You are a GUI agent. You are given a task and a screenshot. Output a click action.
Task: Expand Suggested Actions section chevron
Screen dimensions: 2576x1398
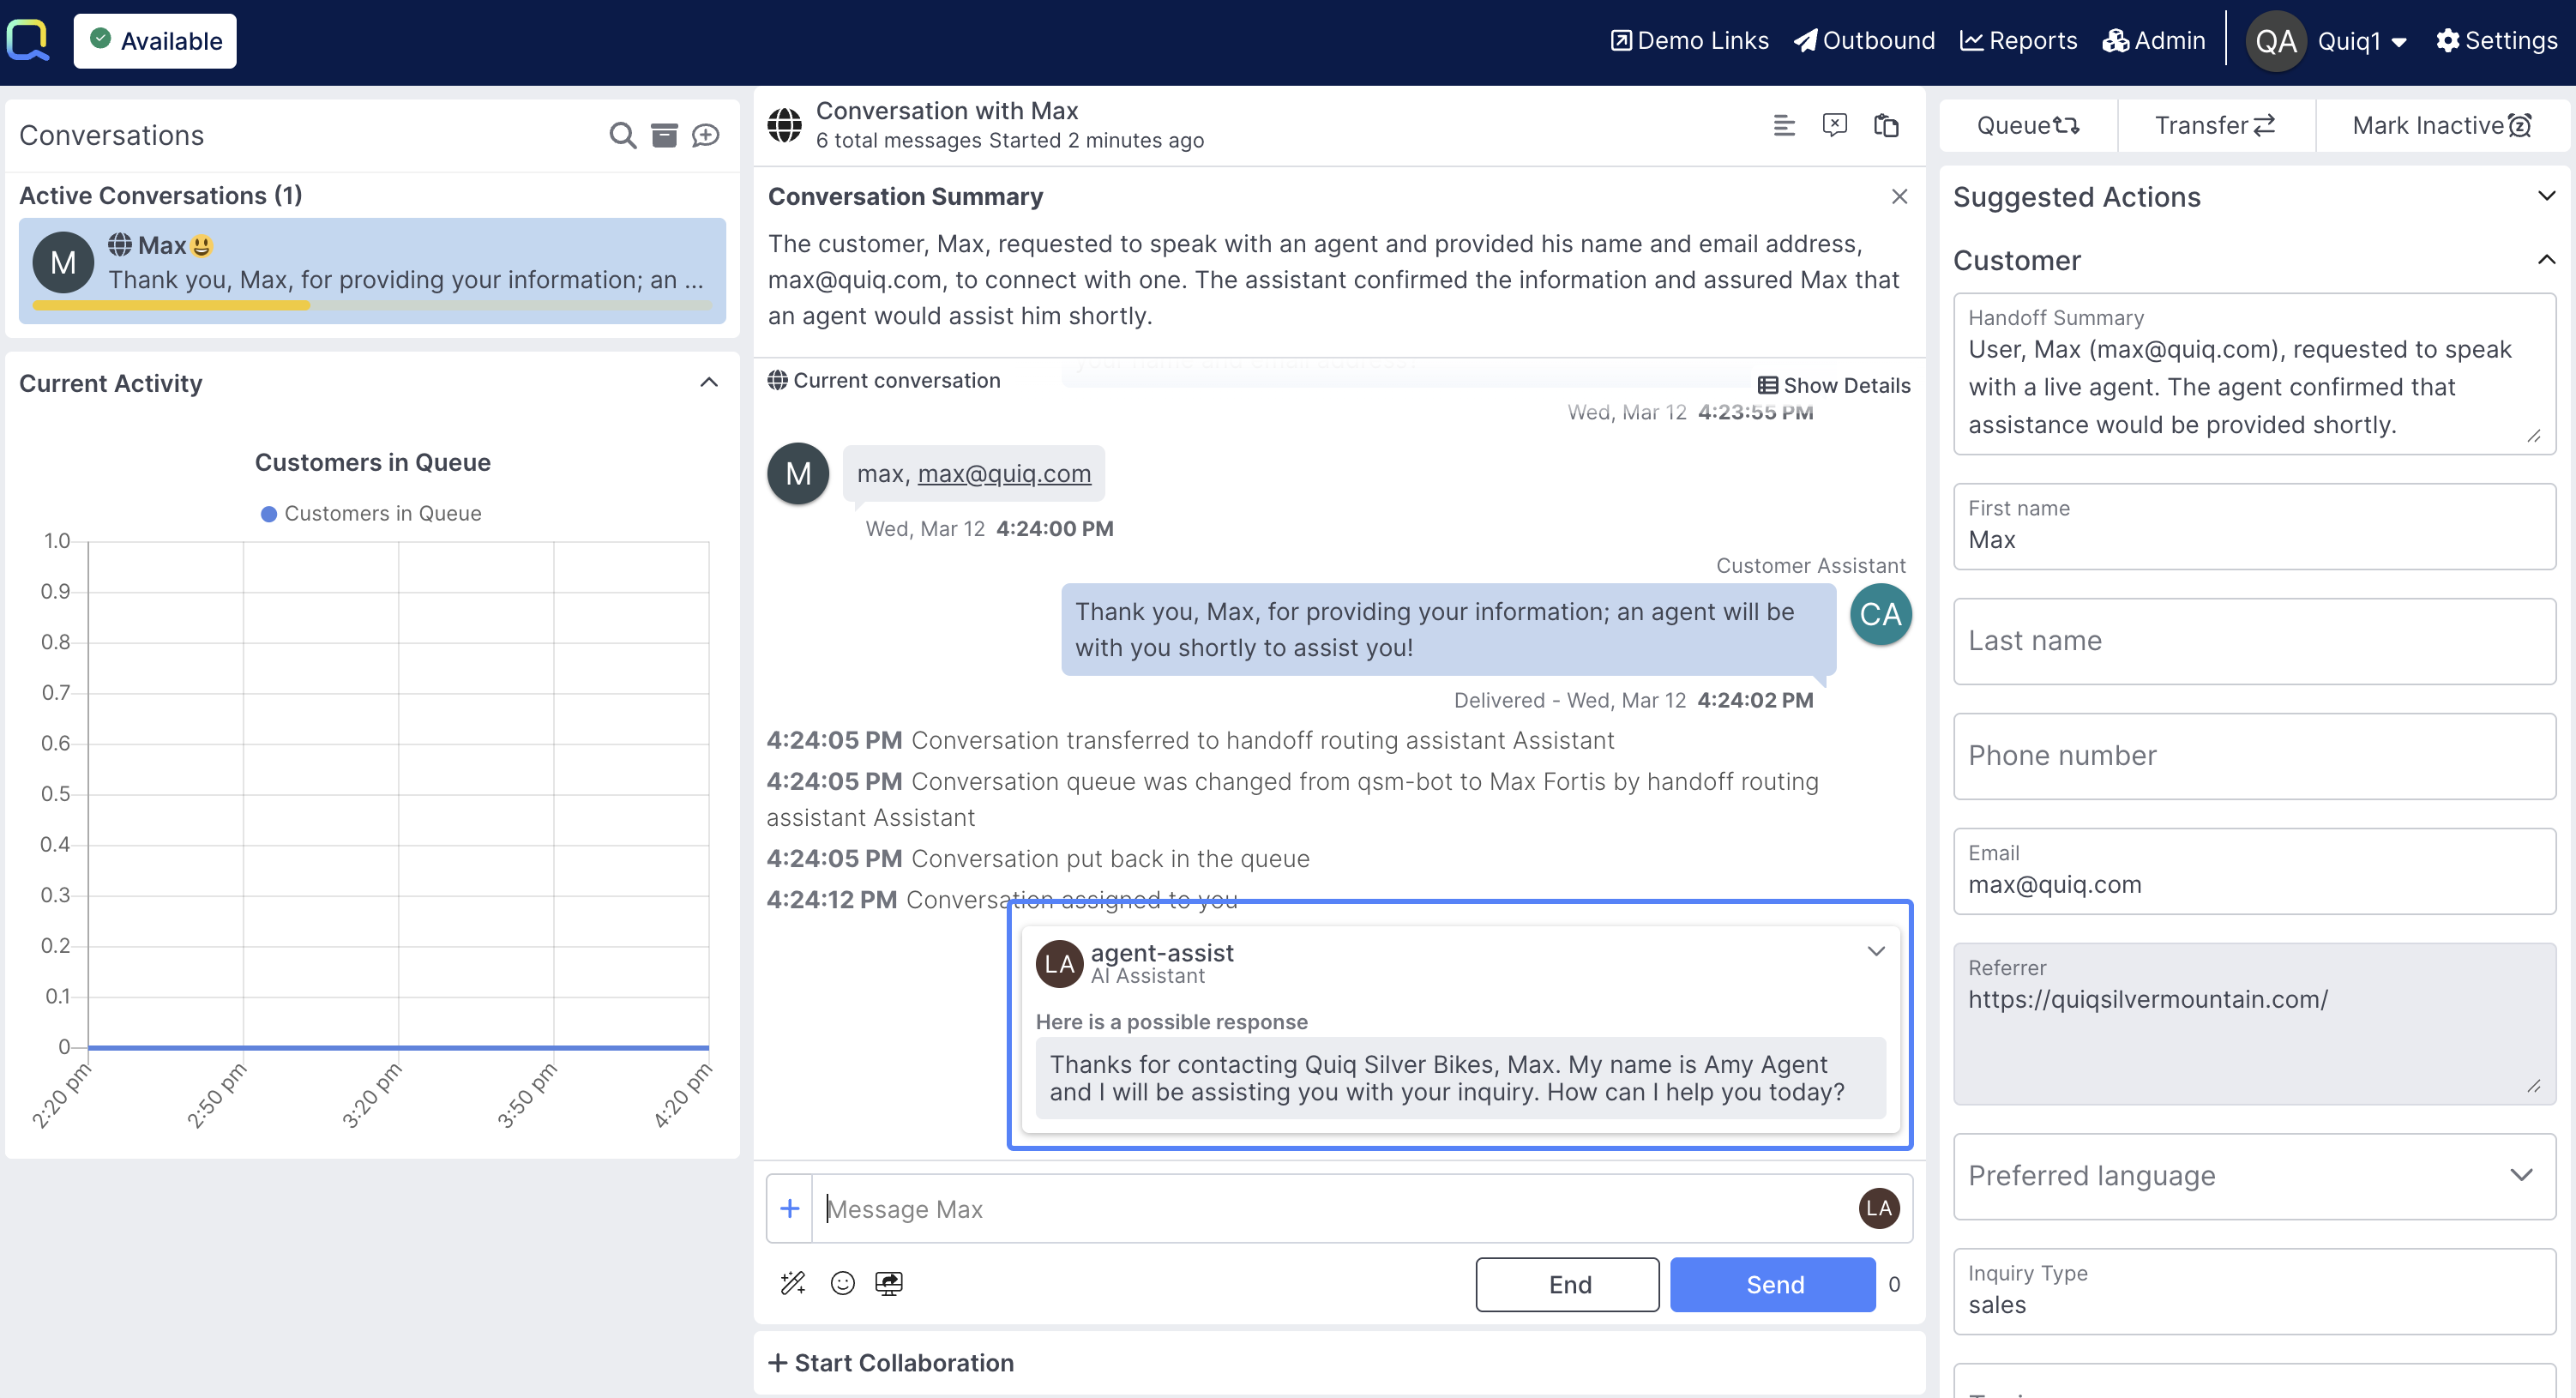2546,196
